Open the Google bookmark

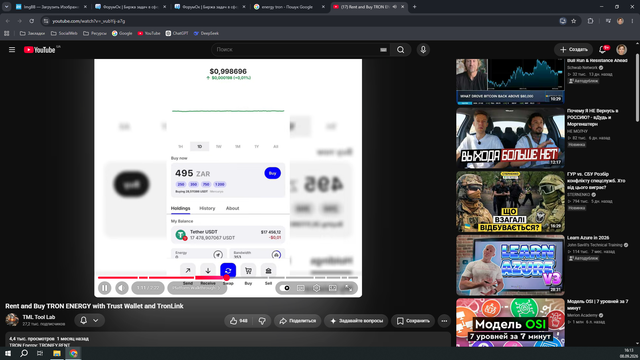(122, 33)
